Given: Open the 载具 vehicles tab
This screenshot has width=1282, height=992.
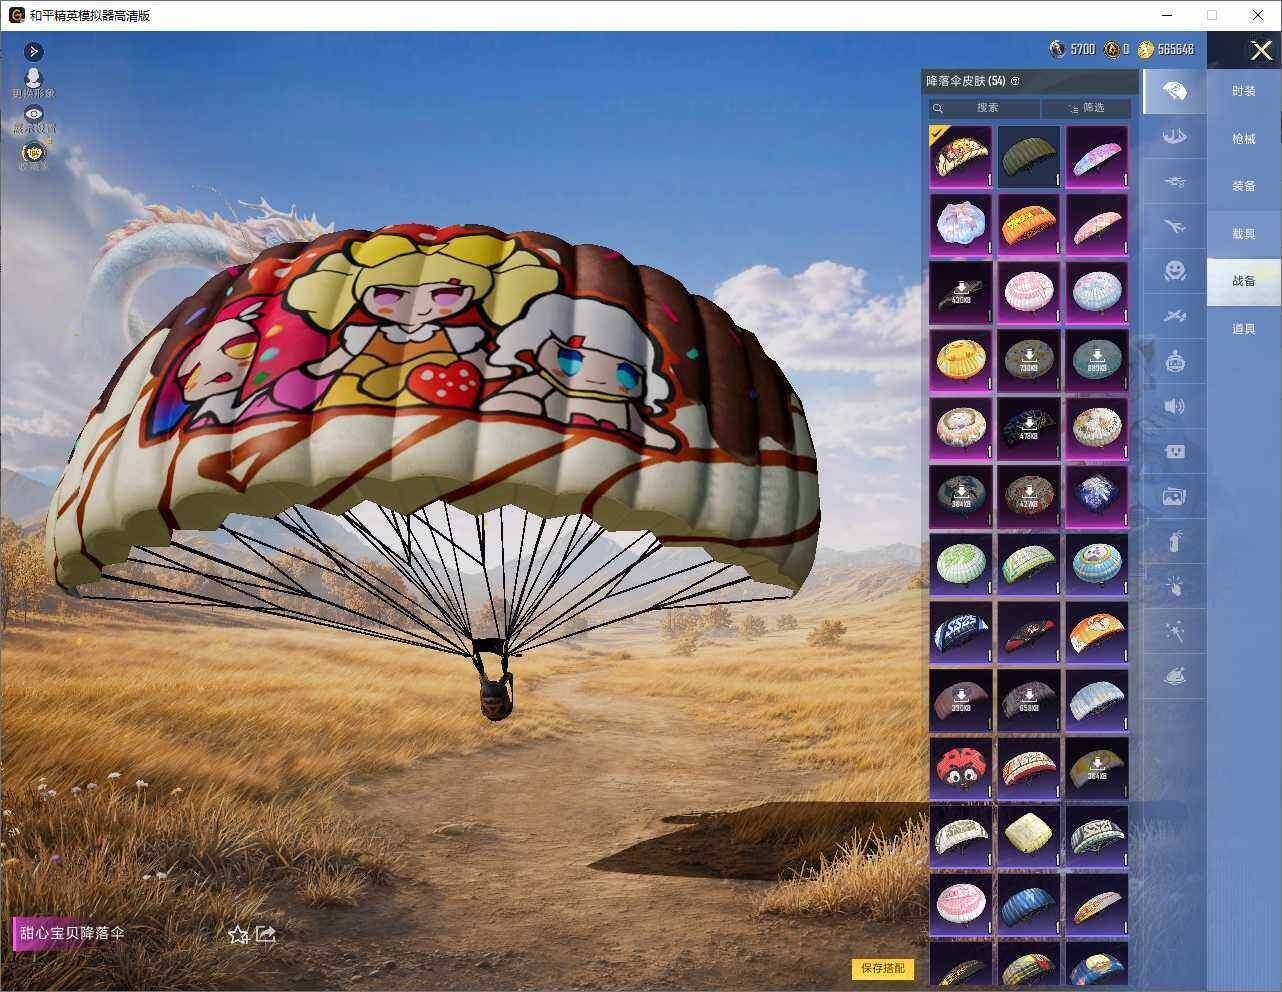Looking at the screenshot, I should coord(1243,233).
